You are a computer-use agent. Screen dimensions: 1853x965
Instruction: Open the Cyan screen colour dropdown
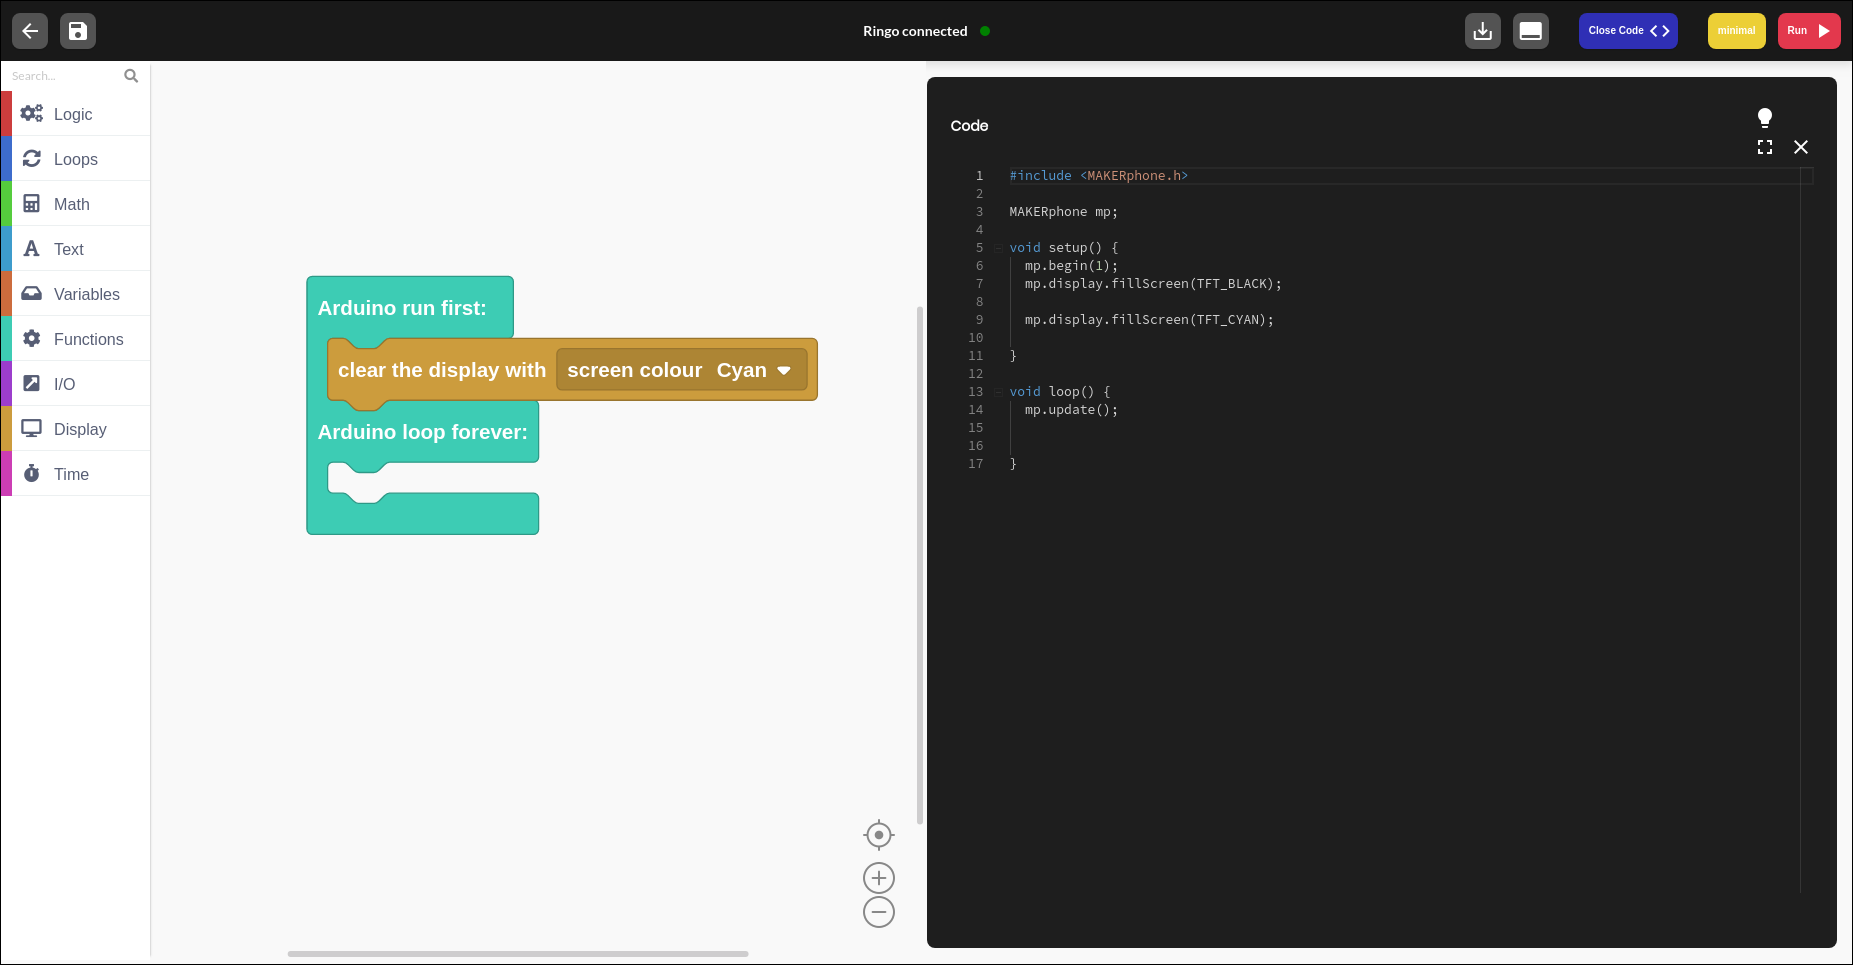(x=753, y=370)
